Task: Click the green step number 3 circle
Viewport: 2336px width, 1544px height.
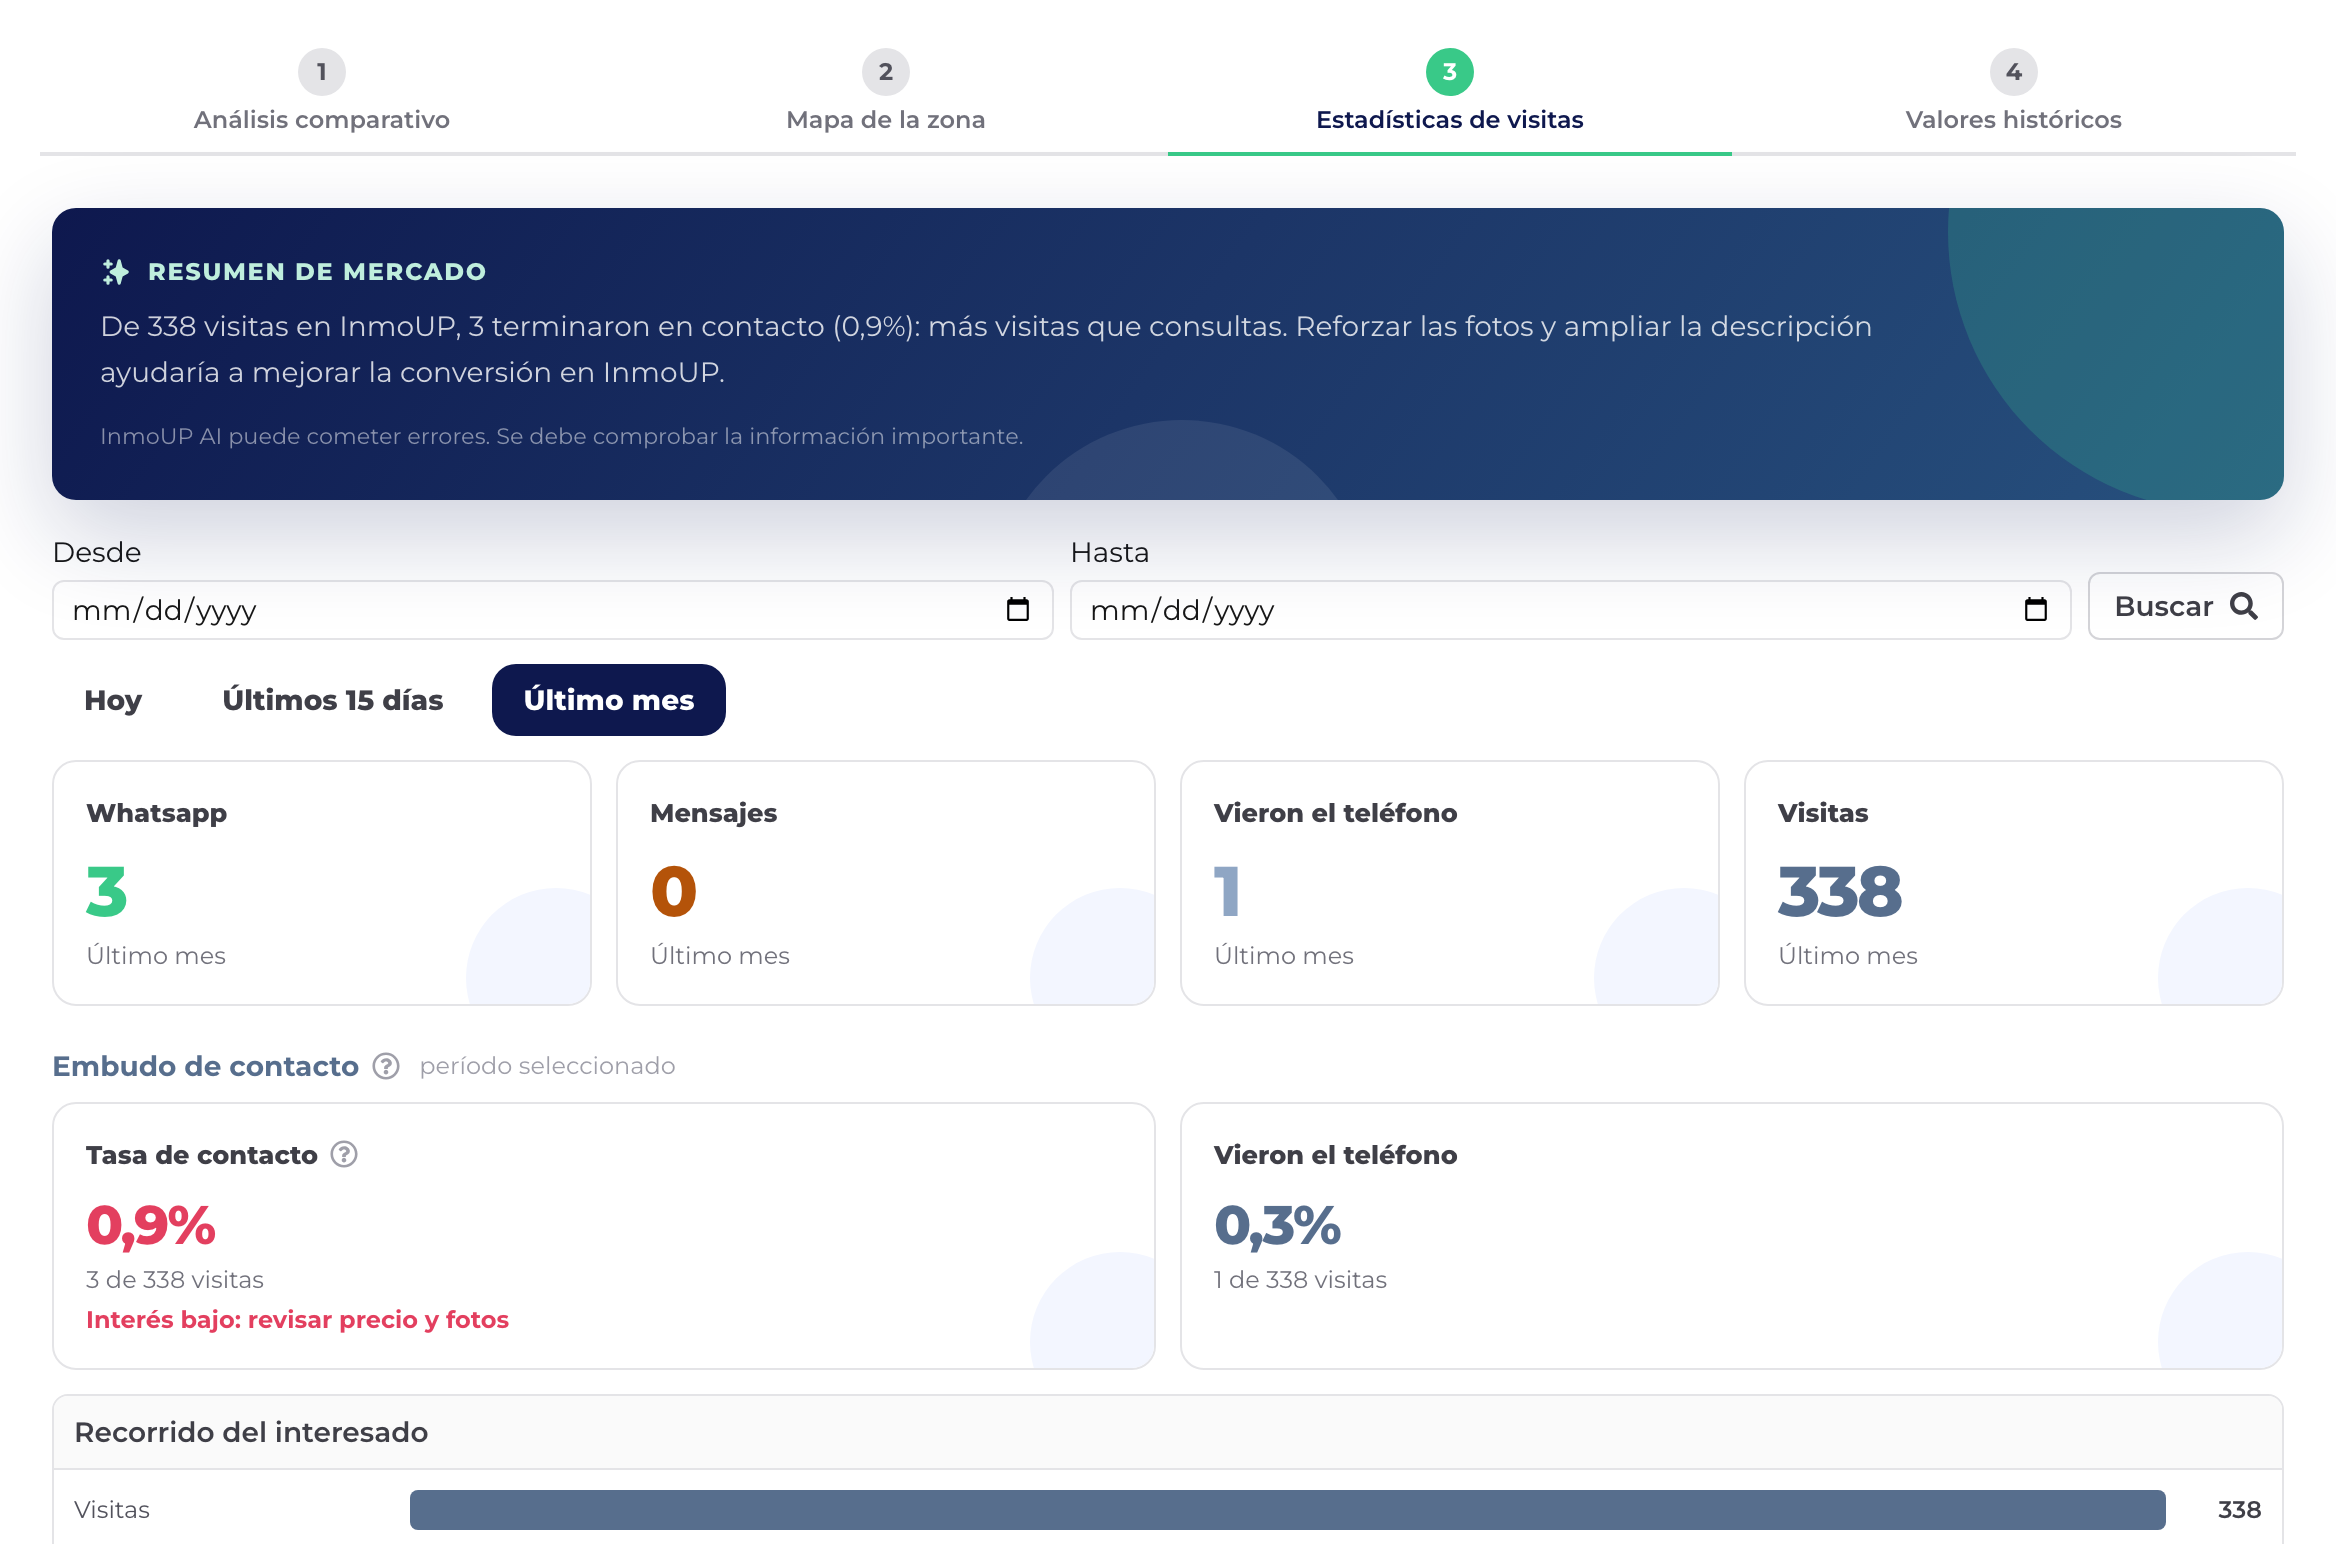Action: click(1450, 72)
